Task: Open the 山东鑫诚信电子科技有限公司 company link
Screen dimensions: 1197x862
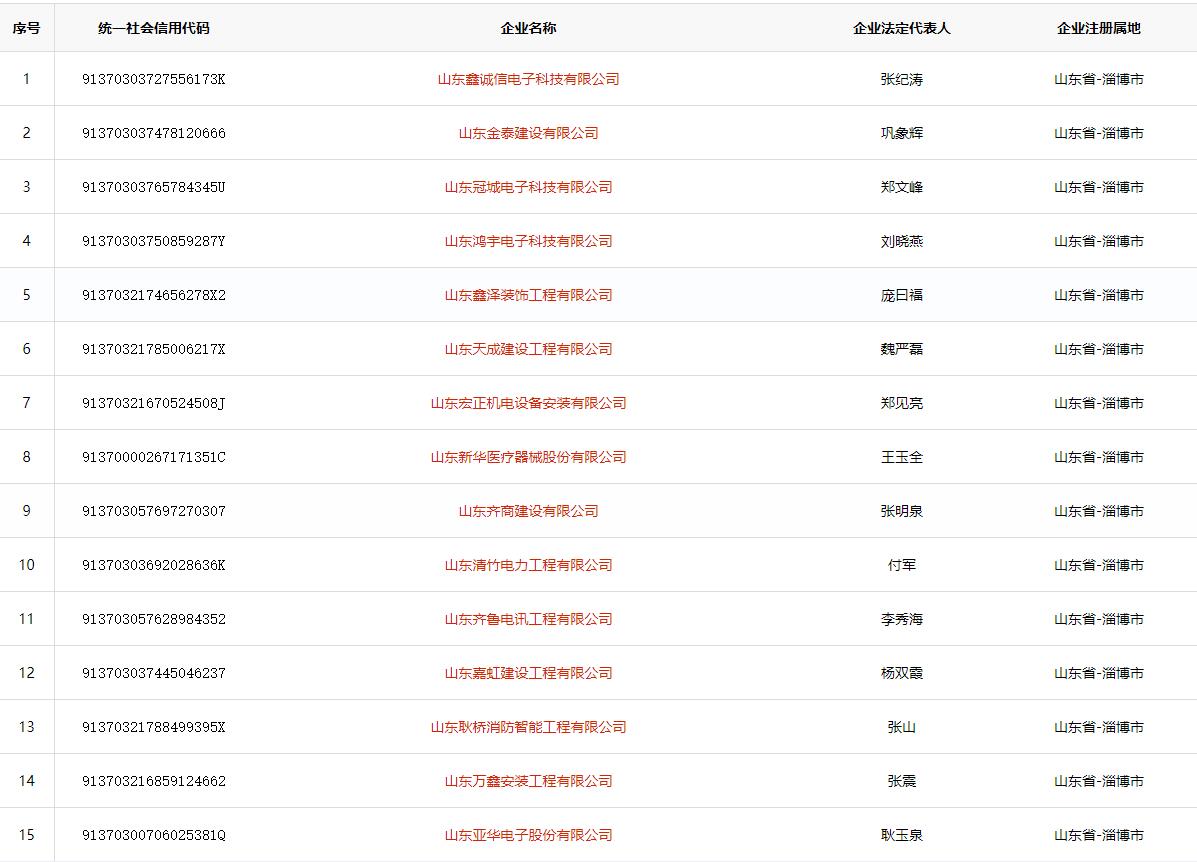Action: (x=528, y=79)
